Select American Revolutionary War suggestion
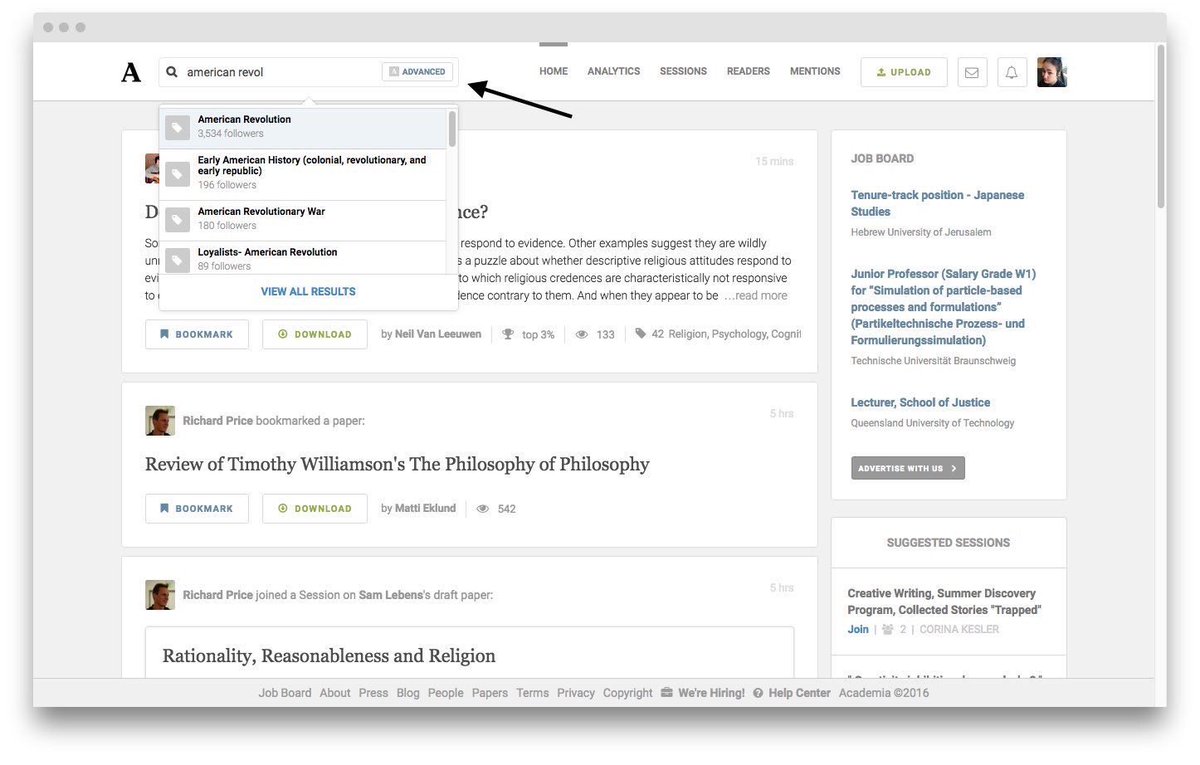Screen dimensions: 1200x765 tap(303, 219)
